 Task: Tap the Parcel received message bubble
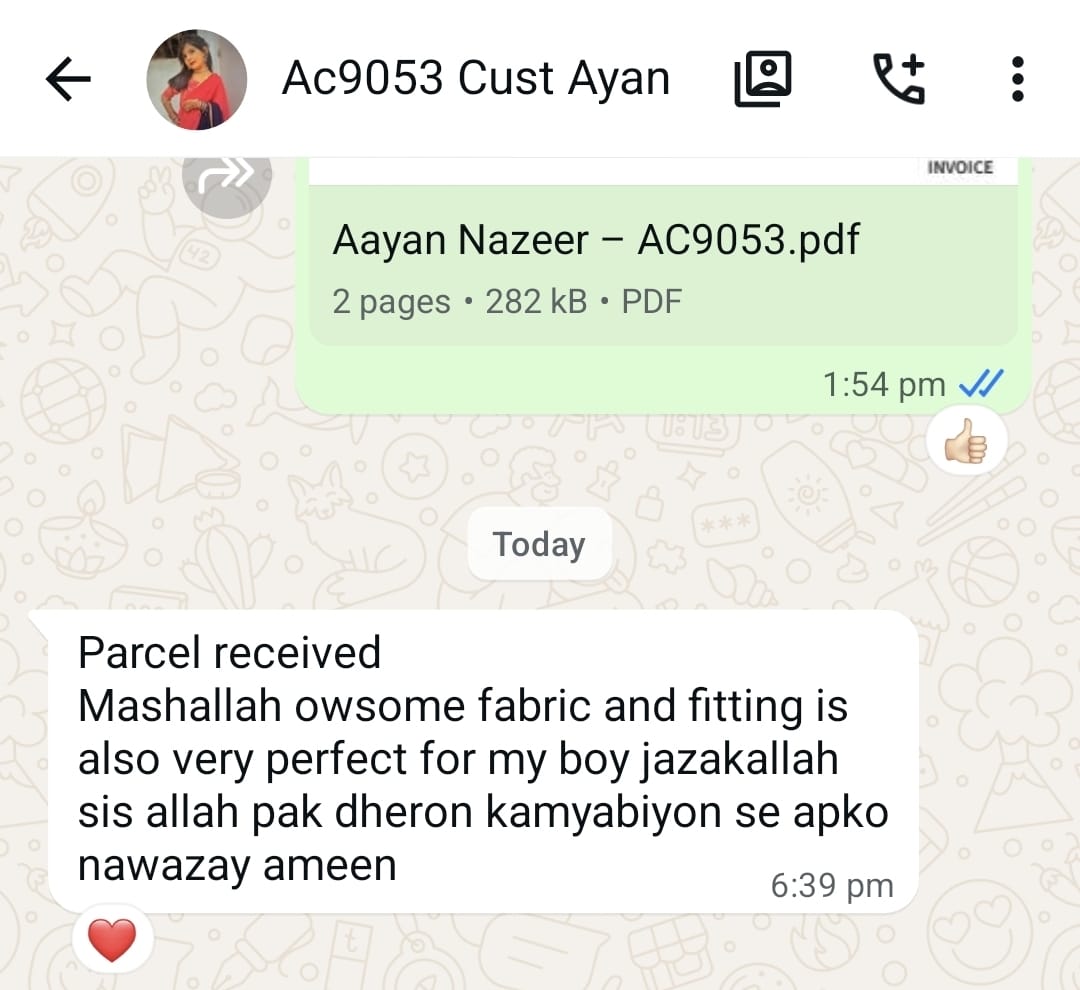click(484, 761)
